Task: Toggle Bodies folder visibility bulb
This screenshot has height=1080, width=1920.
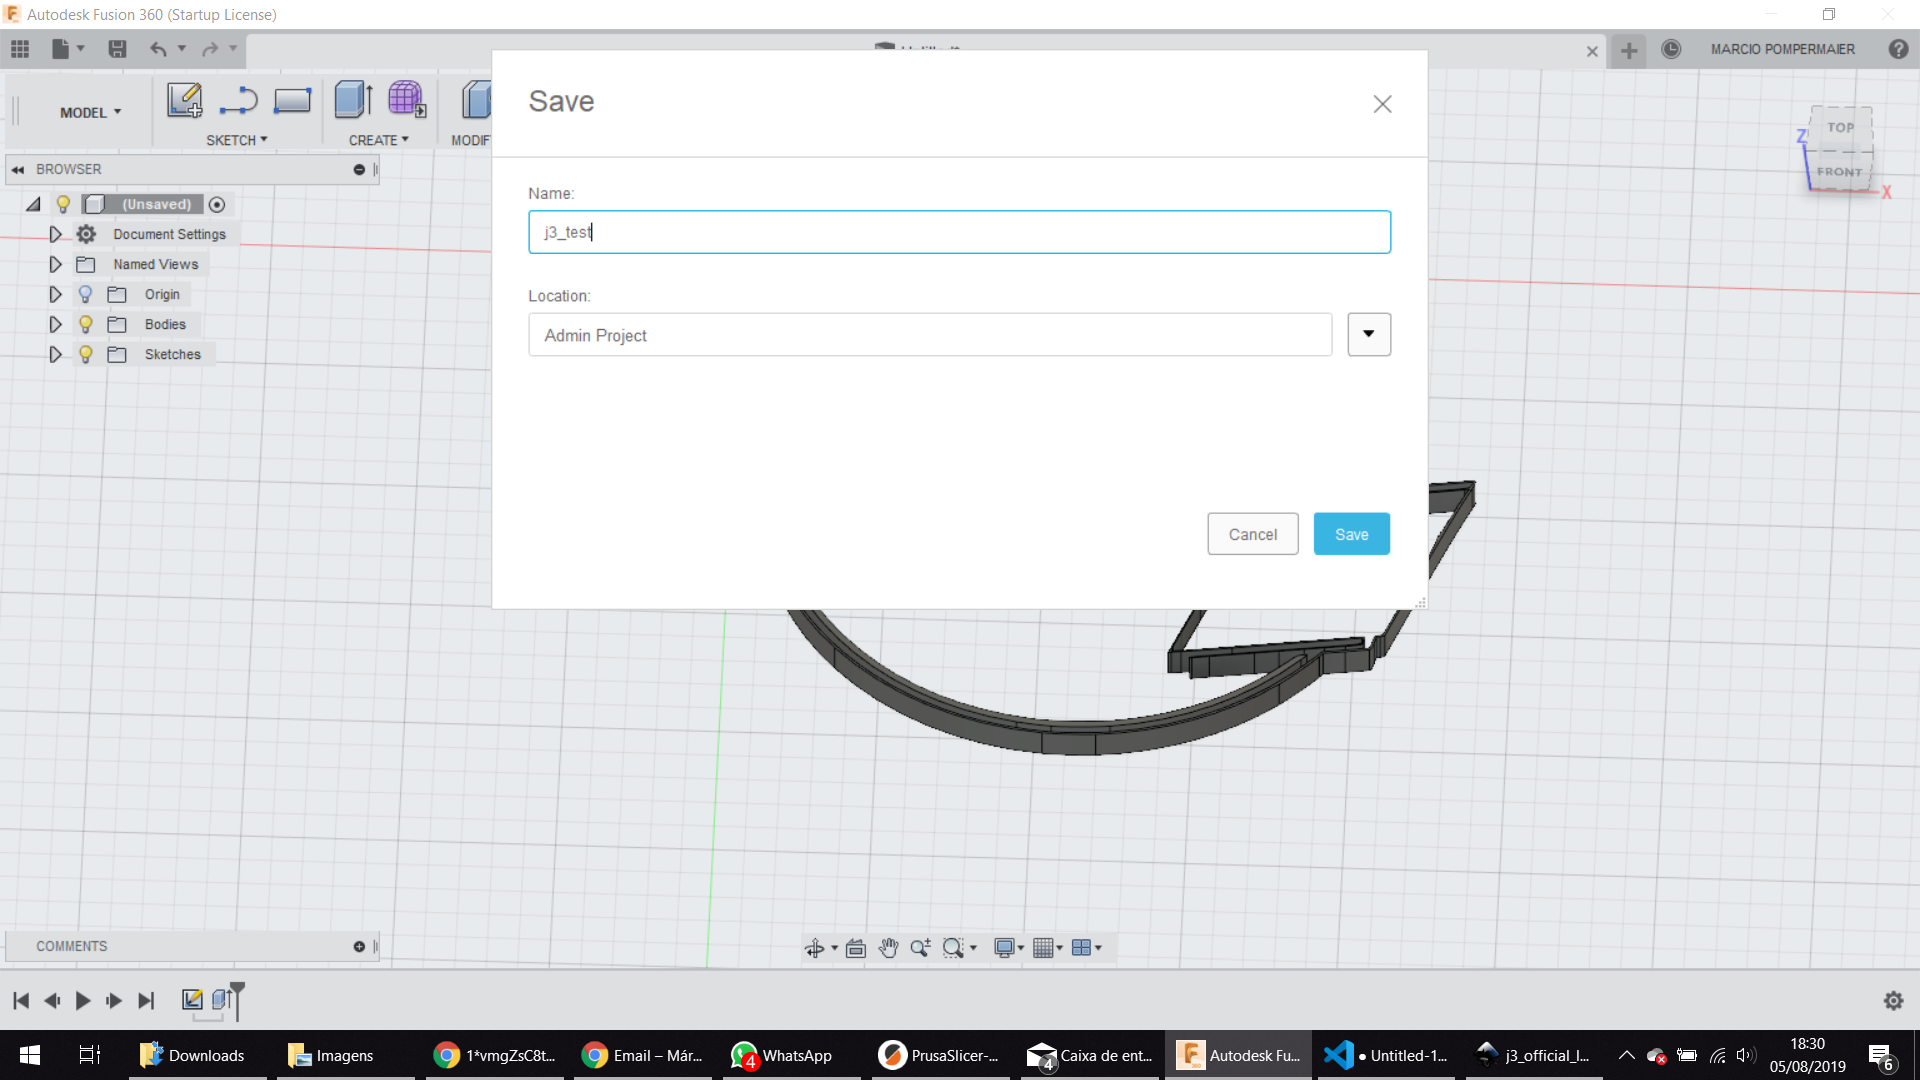Action: pos(85,324)
